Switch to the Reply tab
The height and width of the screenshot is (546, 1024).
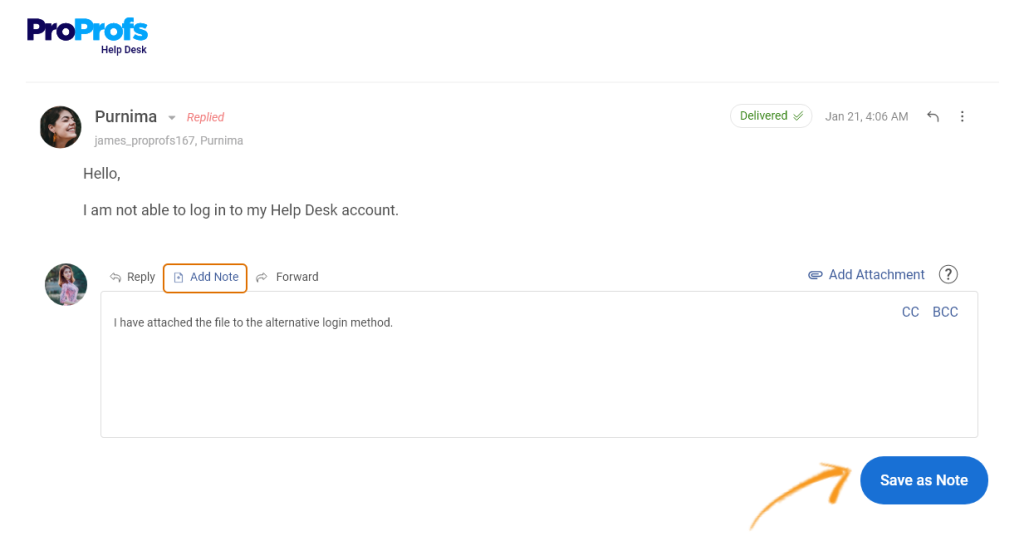(133, 277)
